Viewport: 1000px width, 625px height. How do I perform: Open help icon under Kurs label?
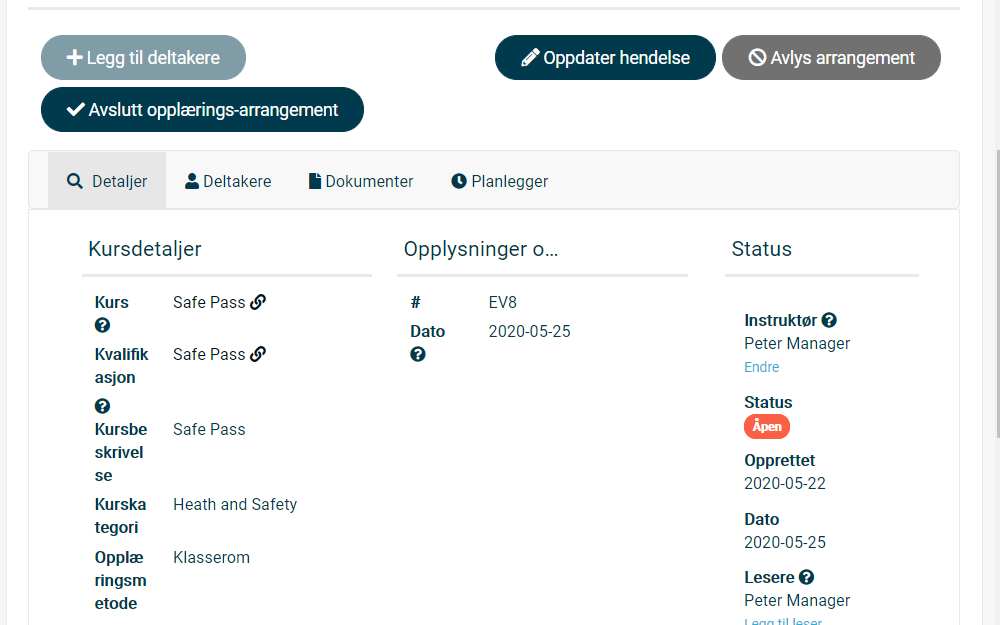102,325
